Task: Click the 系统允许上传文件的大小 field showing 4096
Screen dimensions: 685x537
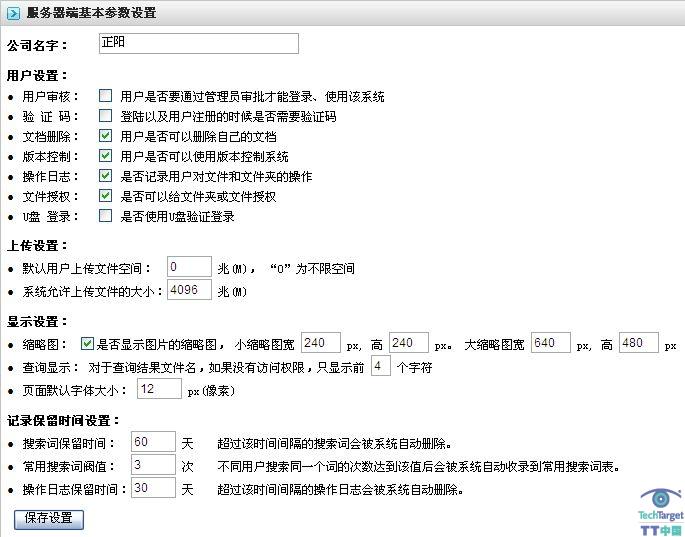Action: (x=189, y=290)
